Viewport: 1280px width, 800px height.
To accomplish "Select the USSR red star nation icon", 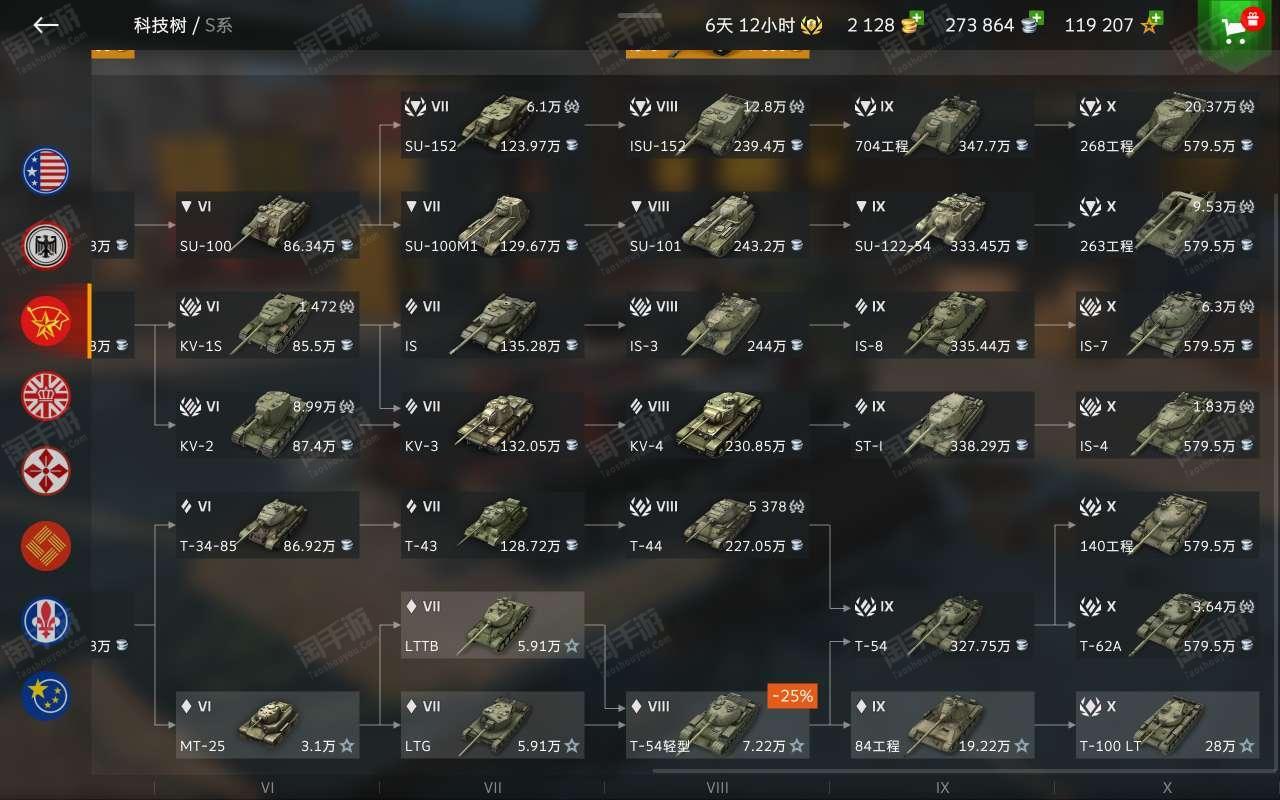I will click(46, 321).
